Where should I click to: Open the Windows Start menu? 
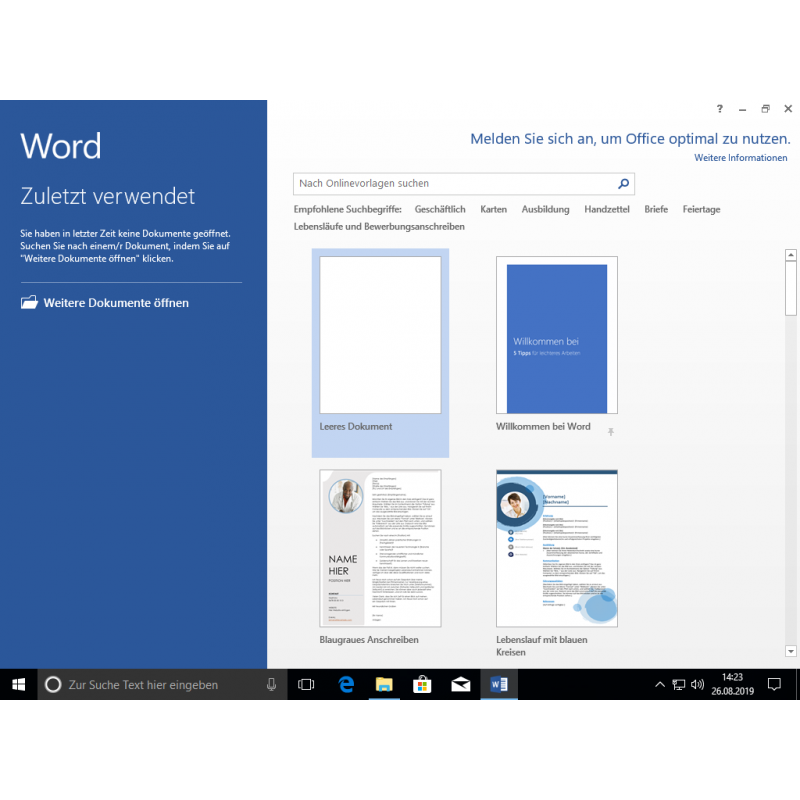pyautogui.click(x=18, y=684)
